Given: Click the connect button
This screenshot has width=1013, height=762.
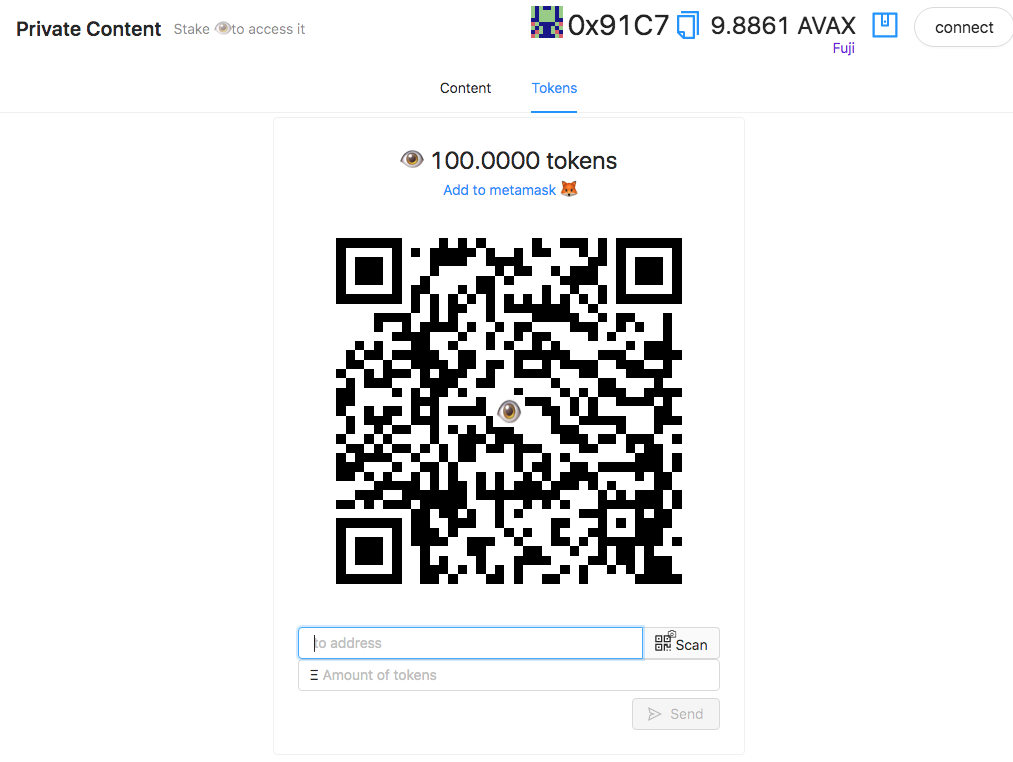Looking at the screenshot, I should tap(964, 27).
